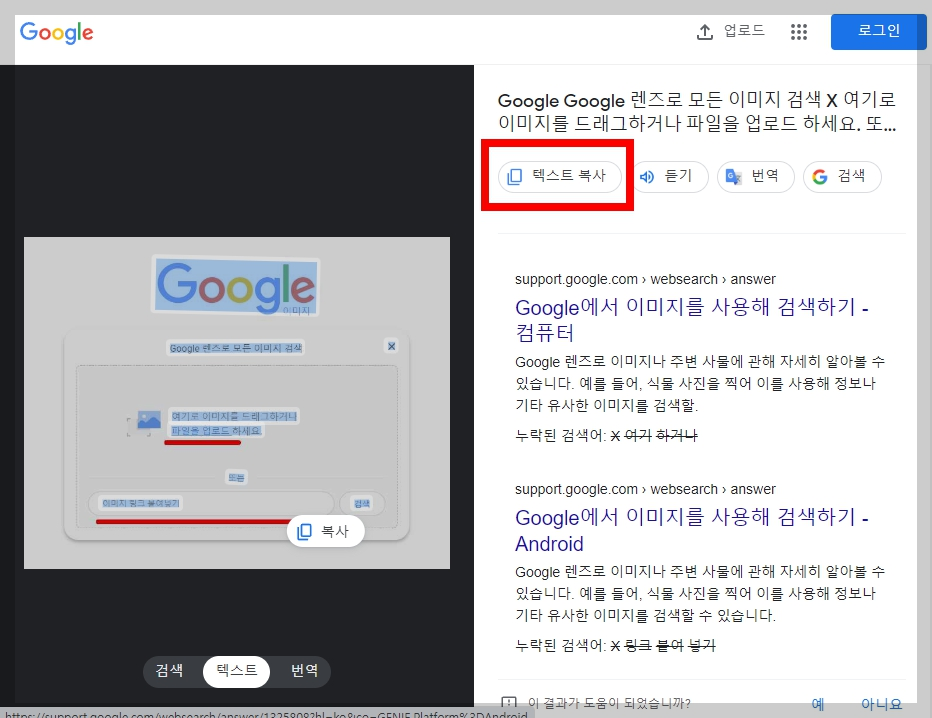Click the 검색 chip with Google G
Screen dimensions: 932x718
[x=842, y=177]
